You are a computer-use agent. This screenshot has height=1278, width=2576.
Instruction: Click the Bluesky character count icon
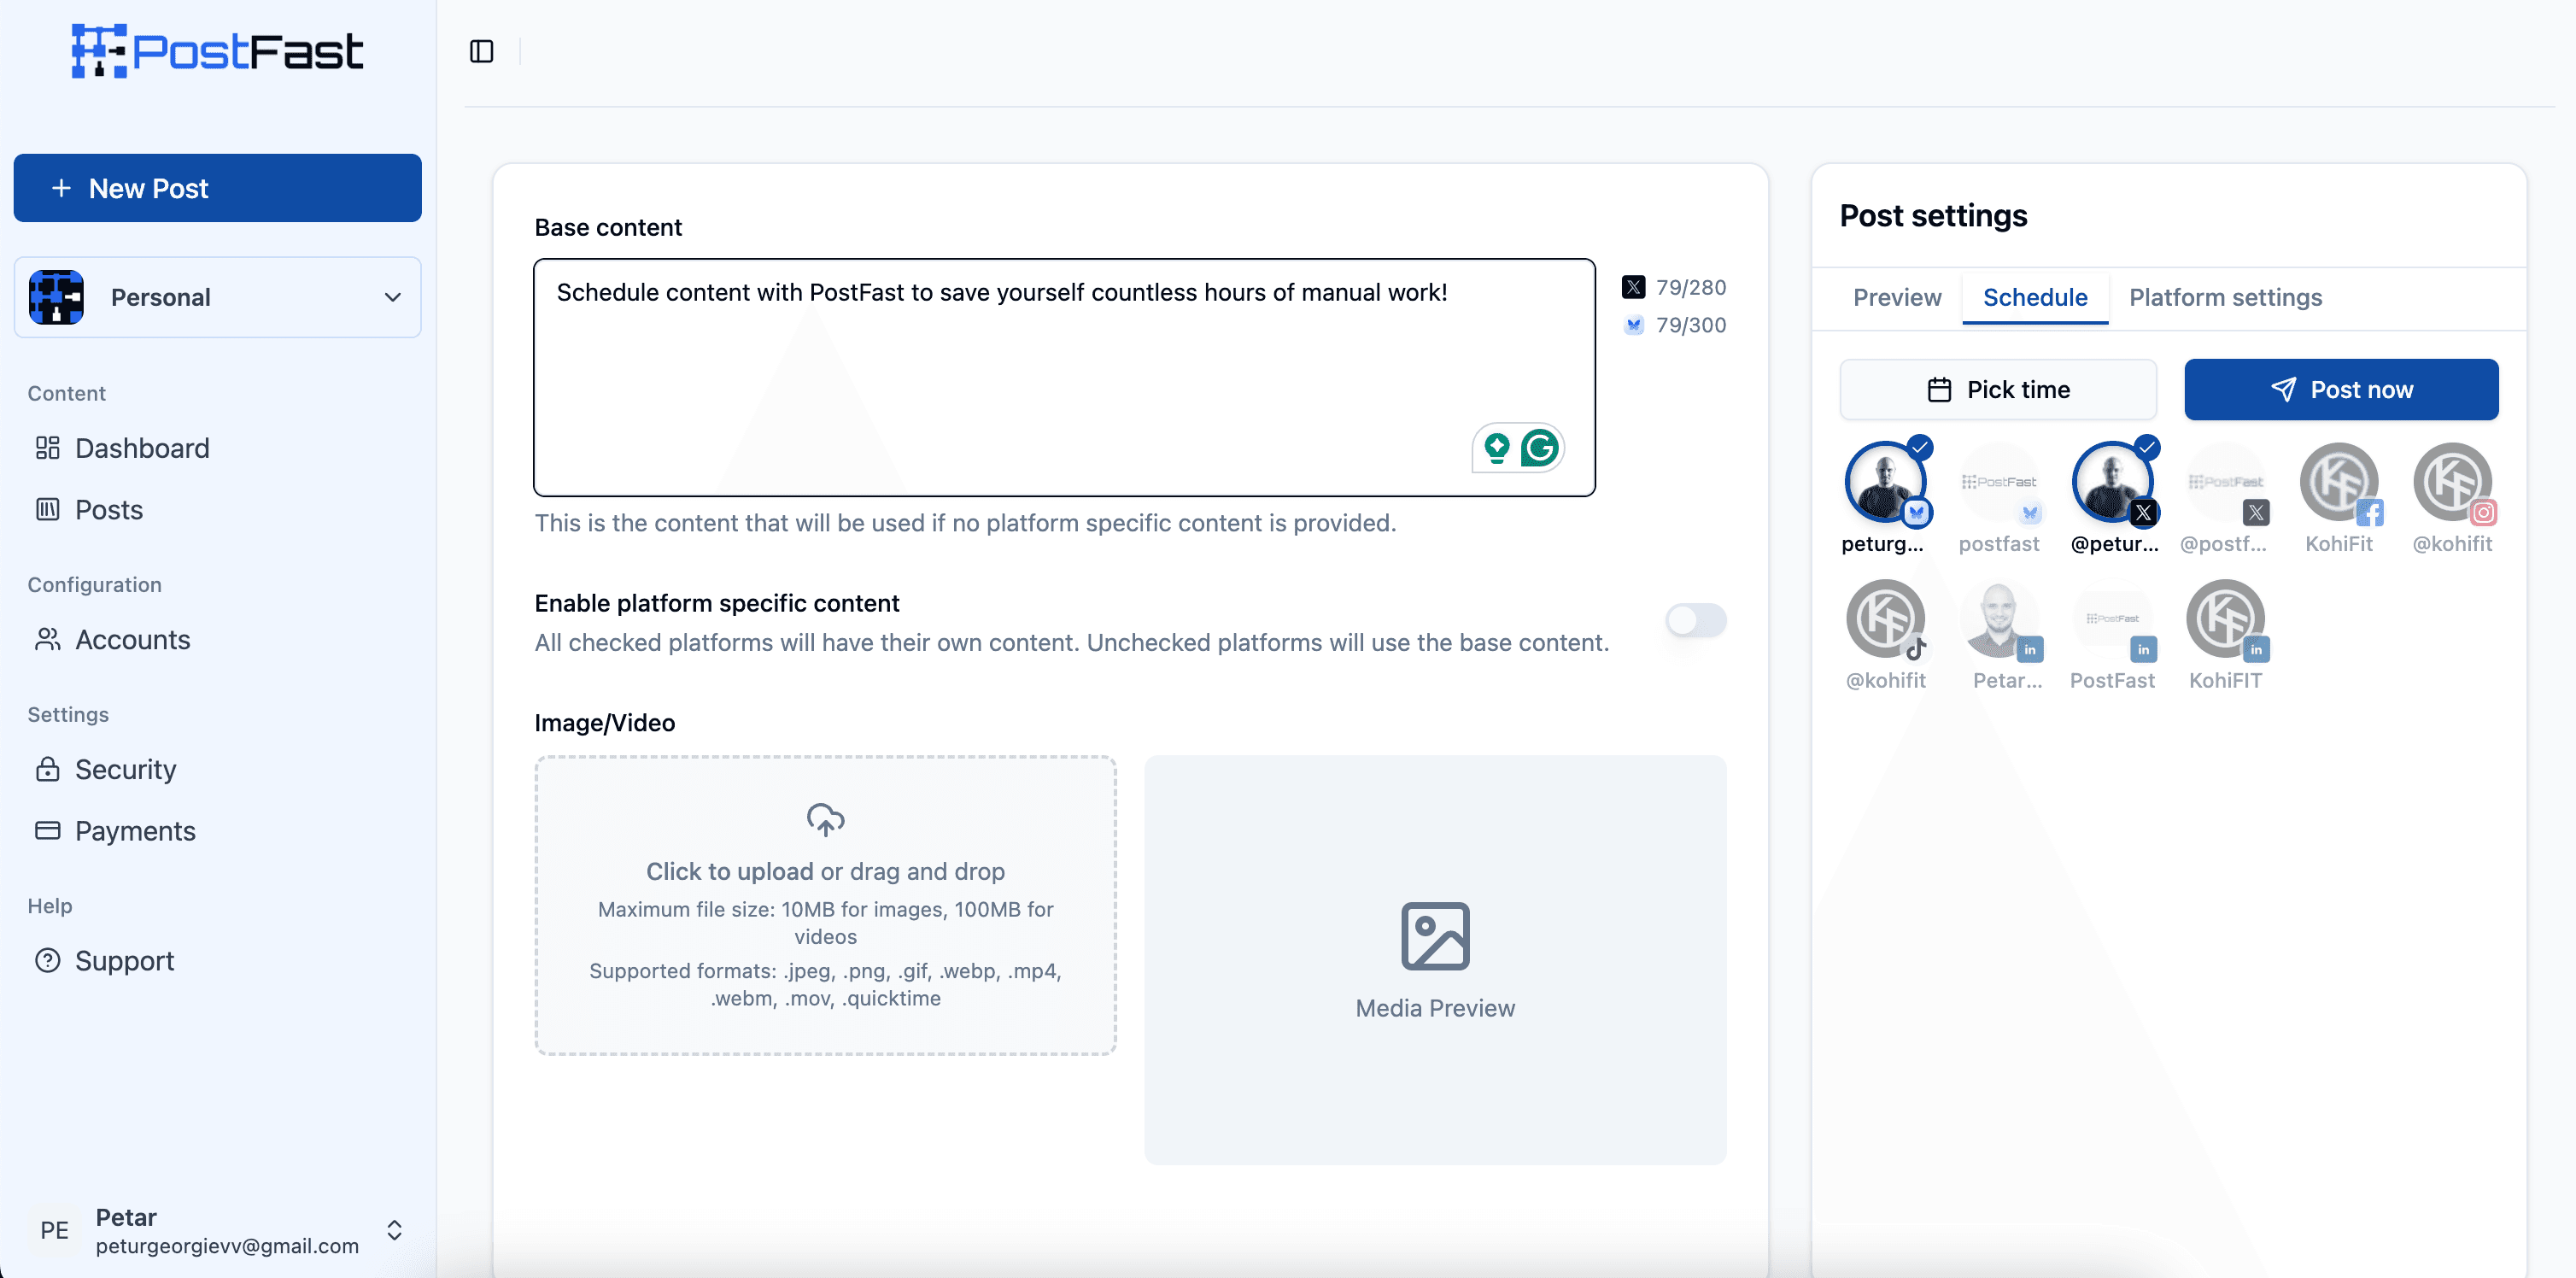click(1633, 325)
